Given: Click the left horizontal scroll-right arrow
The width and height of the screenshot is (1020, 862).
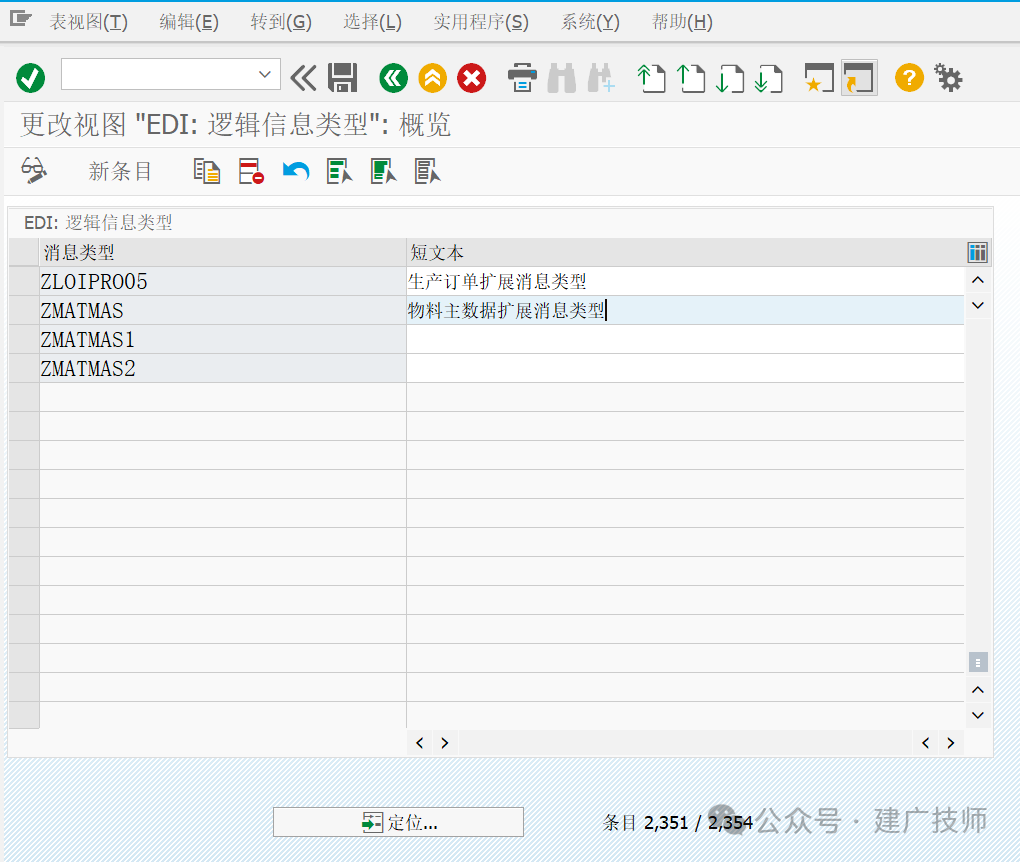Looking at the screenshot, I should 445,743.
